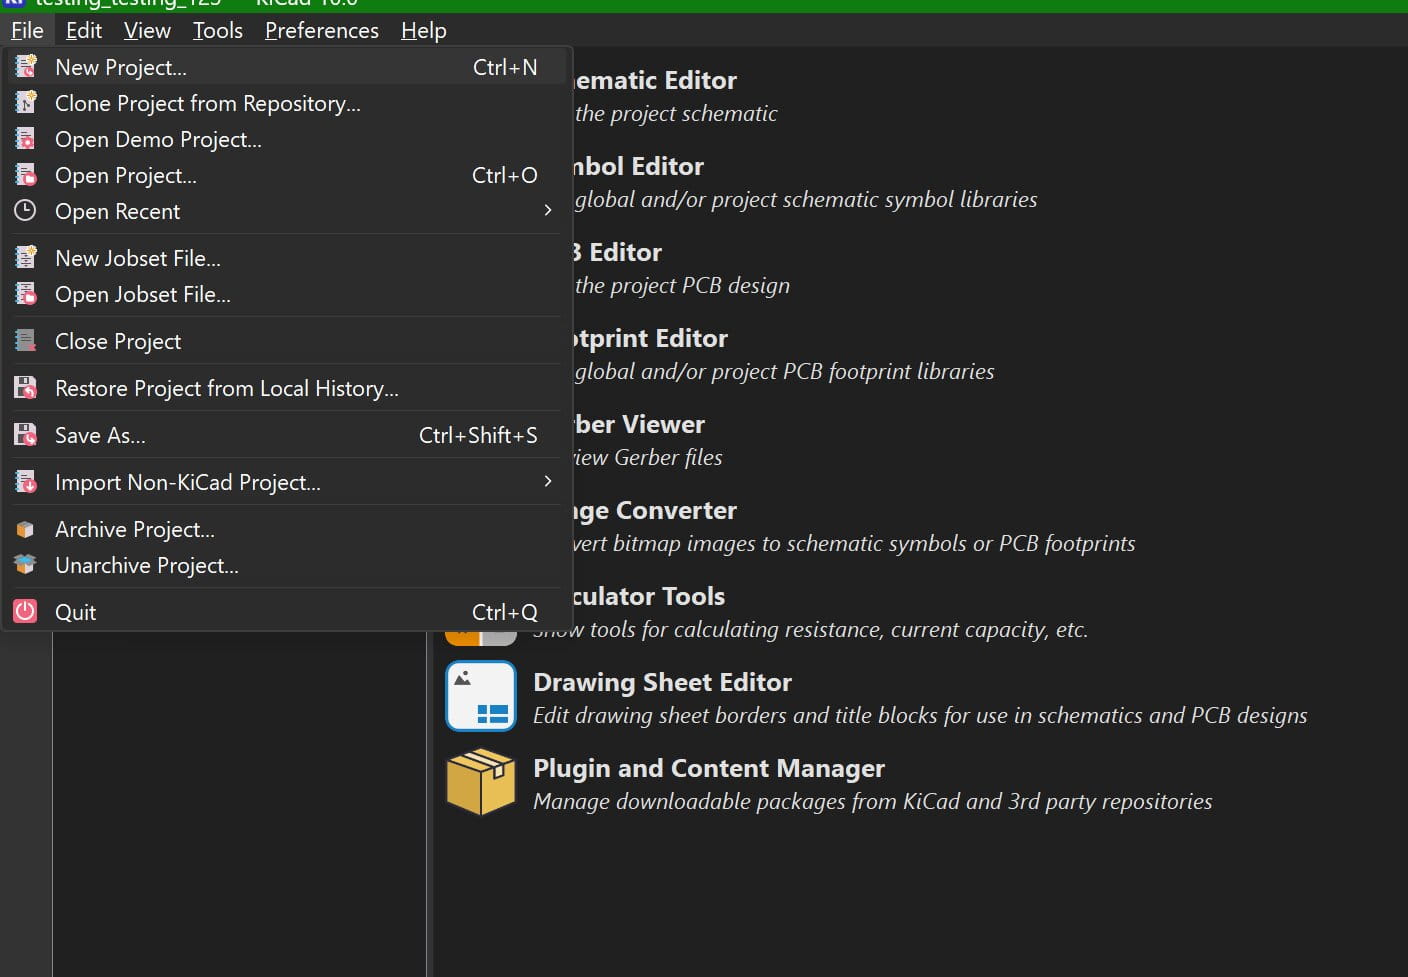Viewport: 1408px width, 977px height.
Task: Expand the Open Recent submenu arrow
Action: 547,211
